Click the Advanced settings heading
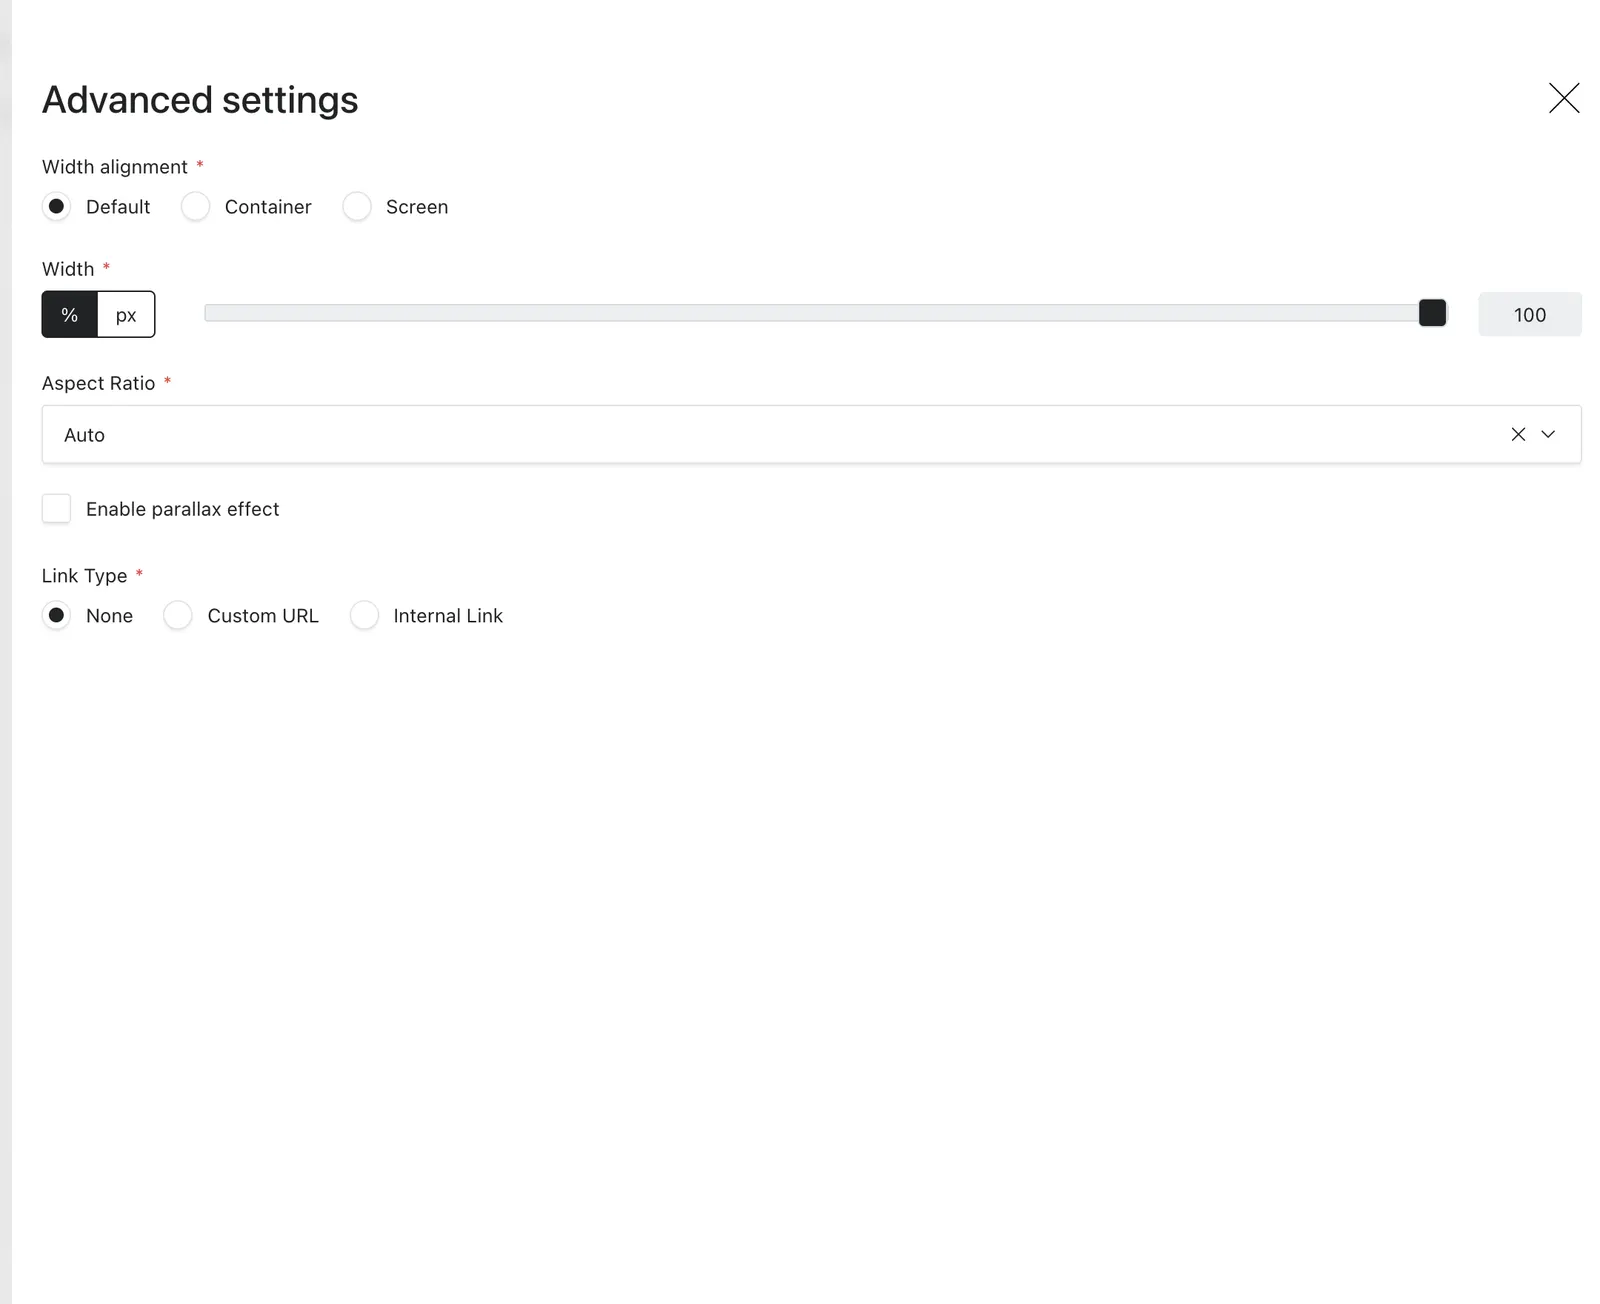 (x=200, y=100)
